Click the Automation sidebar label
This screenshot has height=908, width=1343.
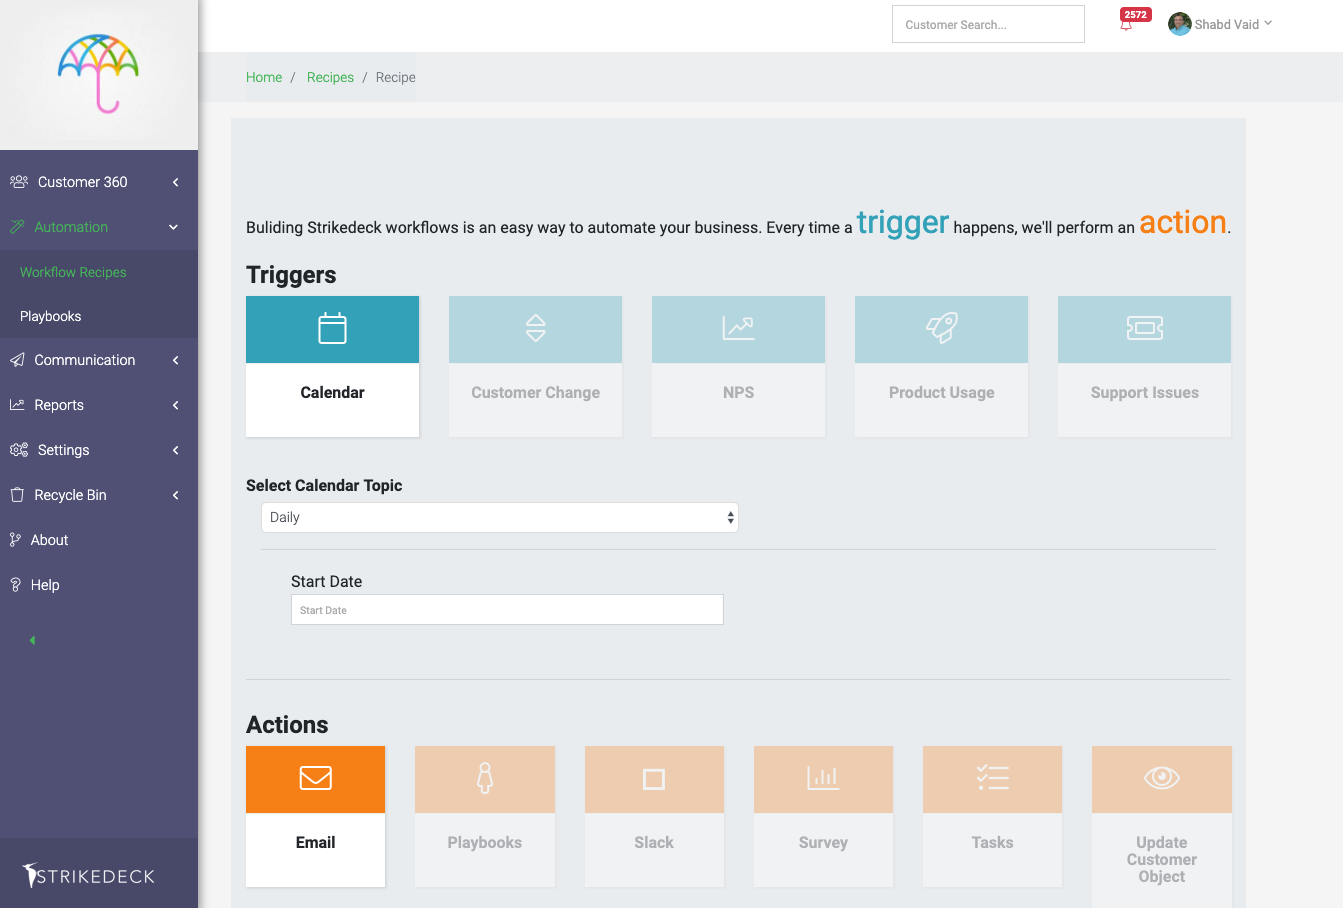point(71,227)
